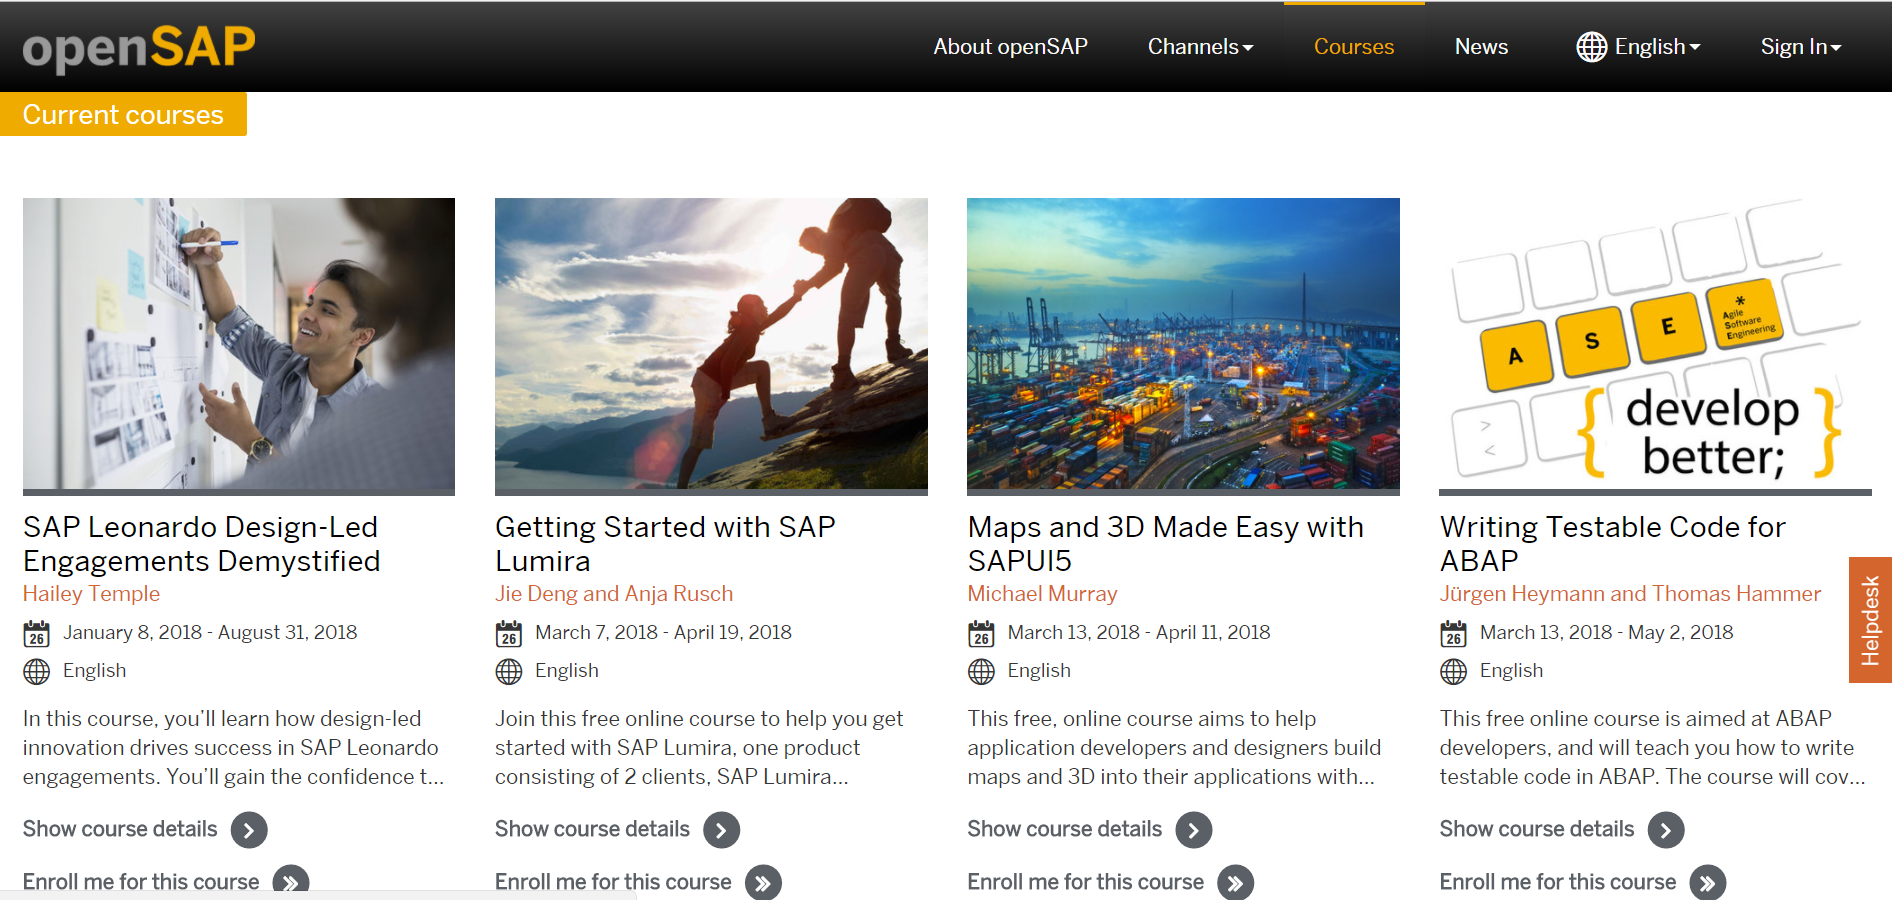The width and height of the screenshot is (1892, 900).
Task: Open Maps and 3D Made Easy title
Action: click(x=1166, y=544)
